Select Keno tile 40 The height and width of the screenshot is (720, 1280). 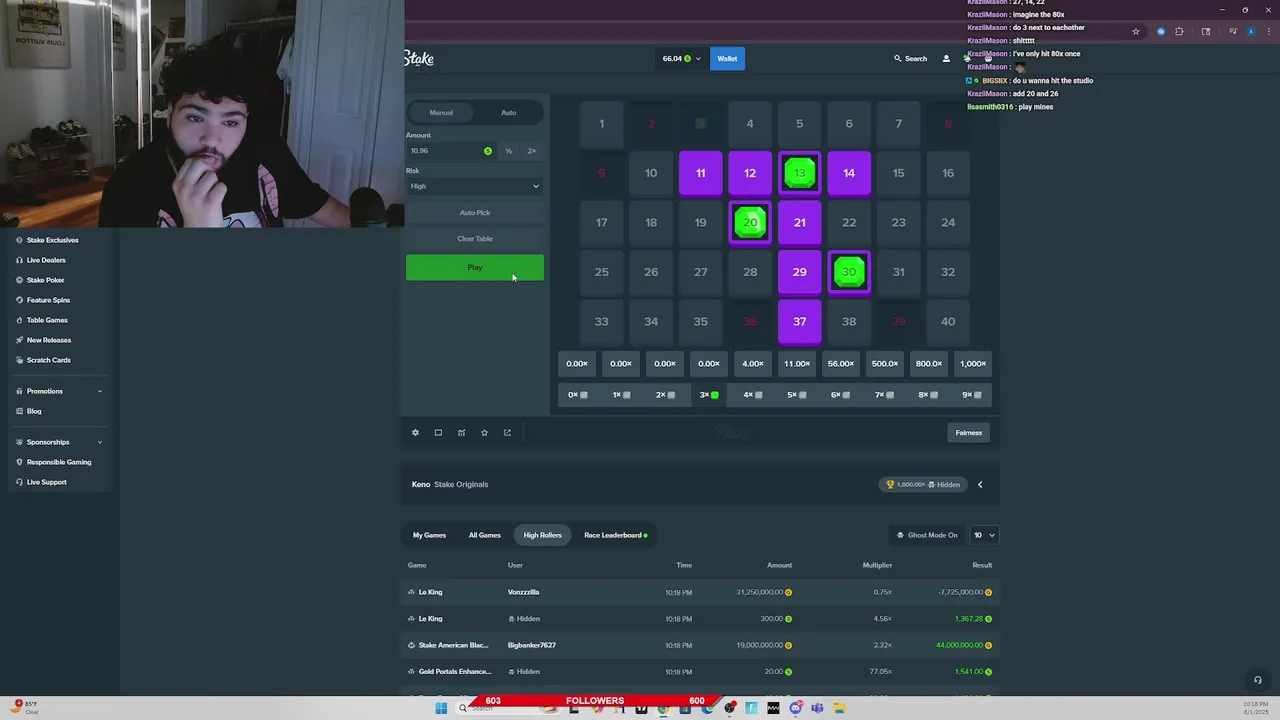948,321
